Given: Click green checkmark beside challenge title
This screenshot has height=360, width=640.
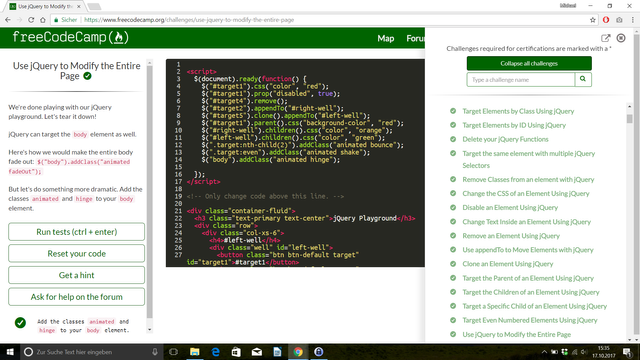Looking at the screenshot, I should coord(87,76).
